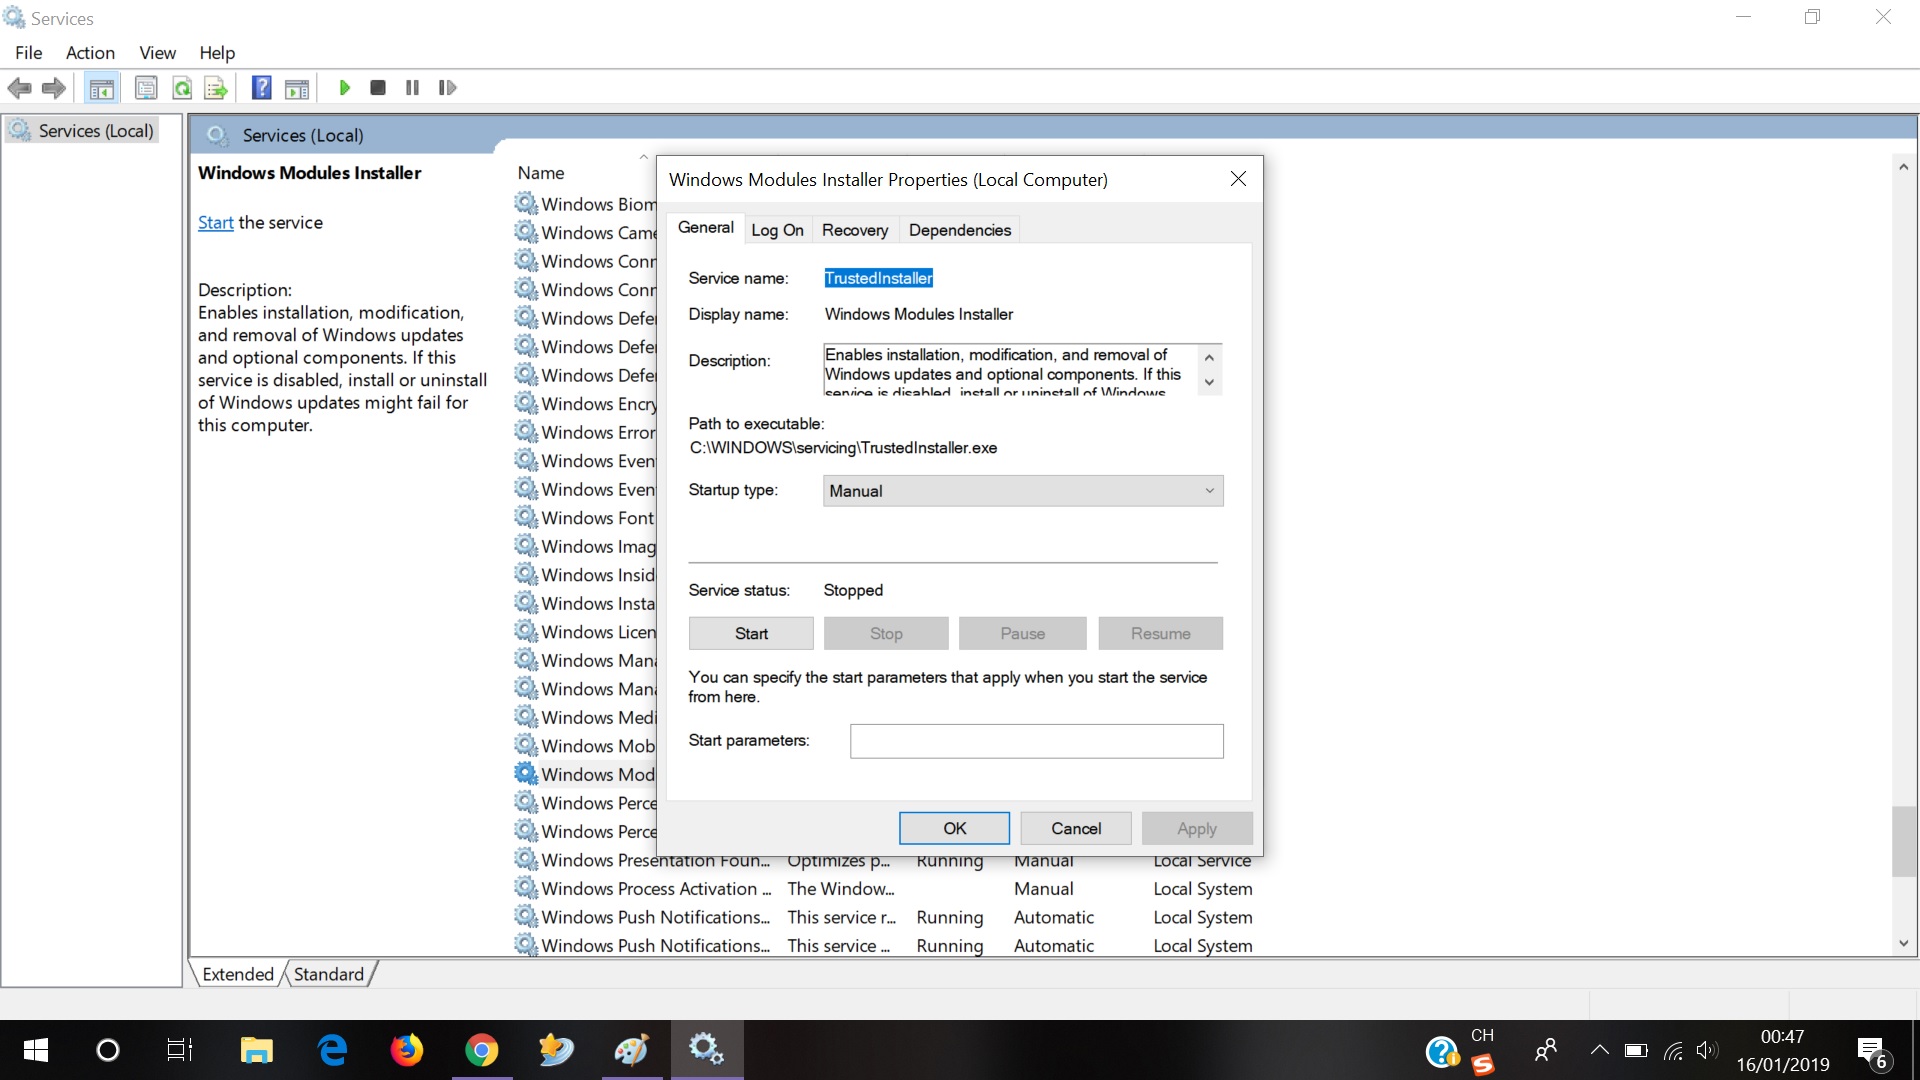Click the Start the service link

(x=215, y=223)
